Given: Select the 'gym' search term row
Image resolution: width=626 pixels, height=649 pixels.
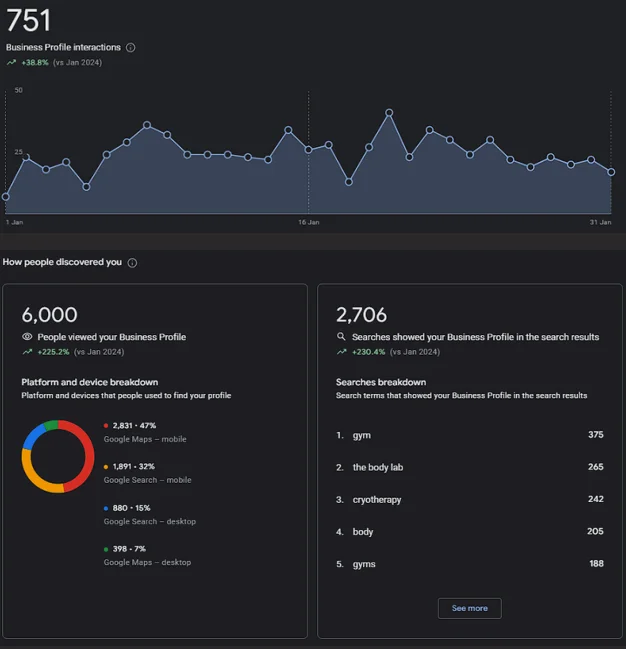Looking at the screenshot, I should click(469, 435).
